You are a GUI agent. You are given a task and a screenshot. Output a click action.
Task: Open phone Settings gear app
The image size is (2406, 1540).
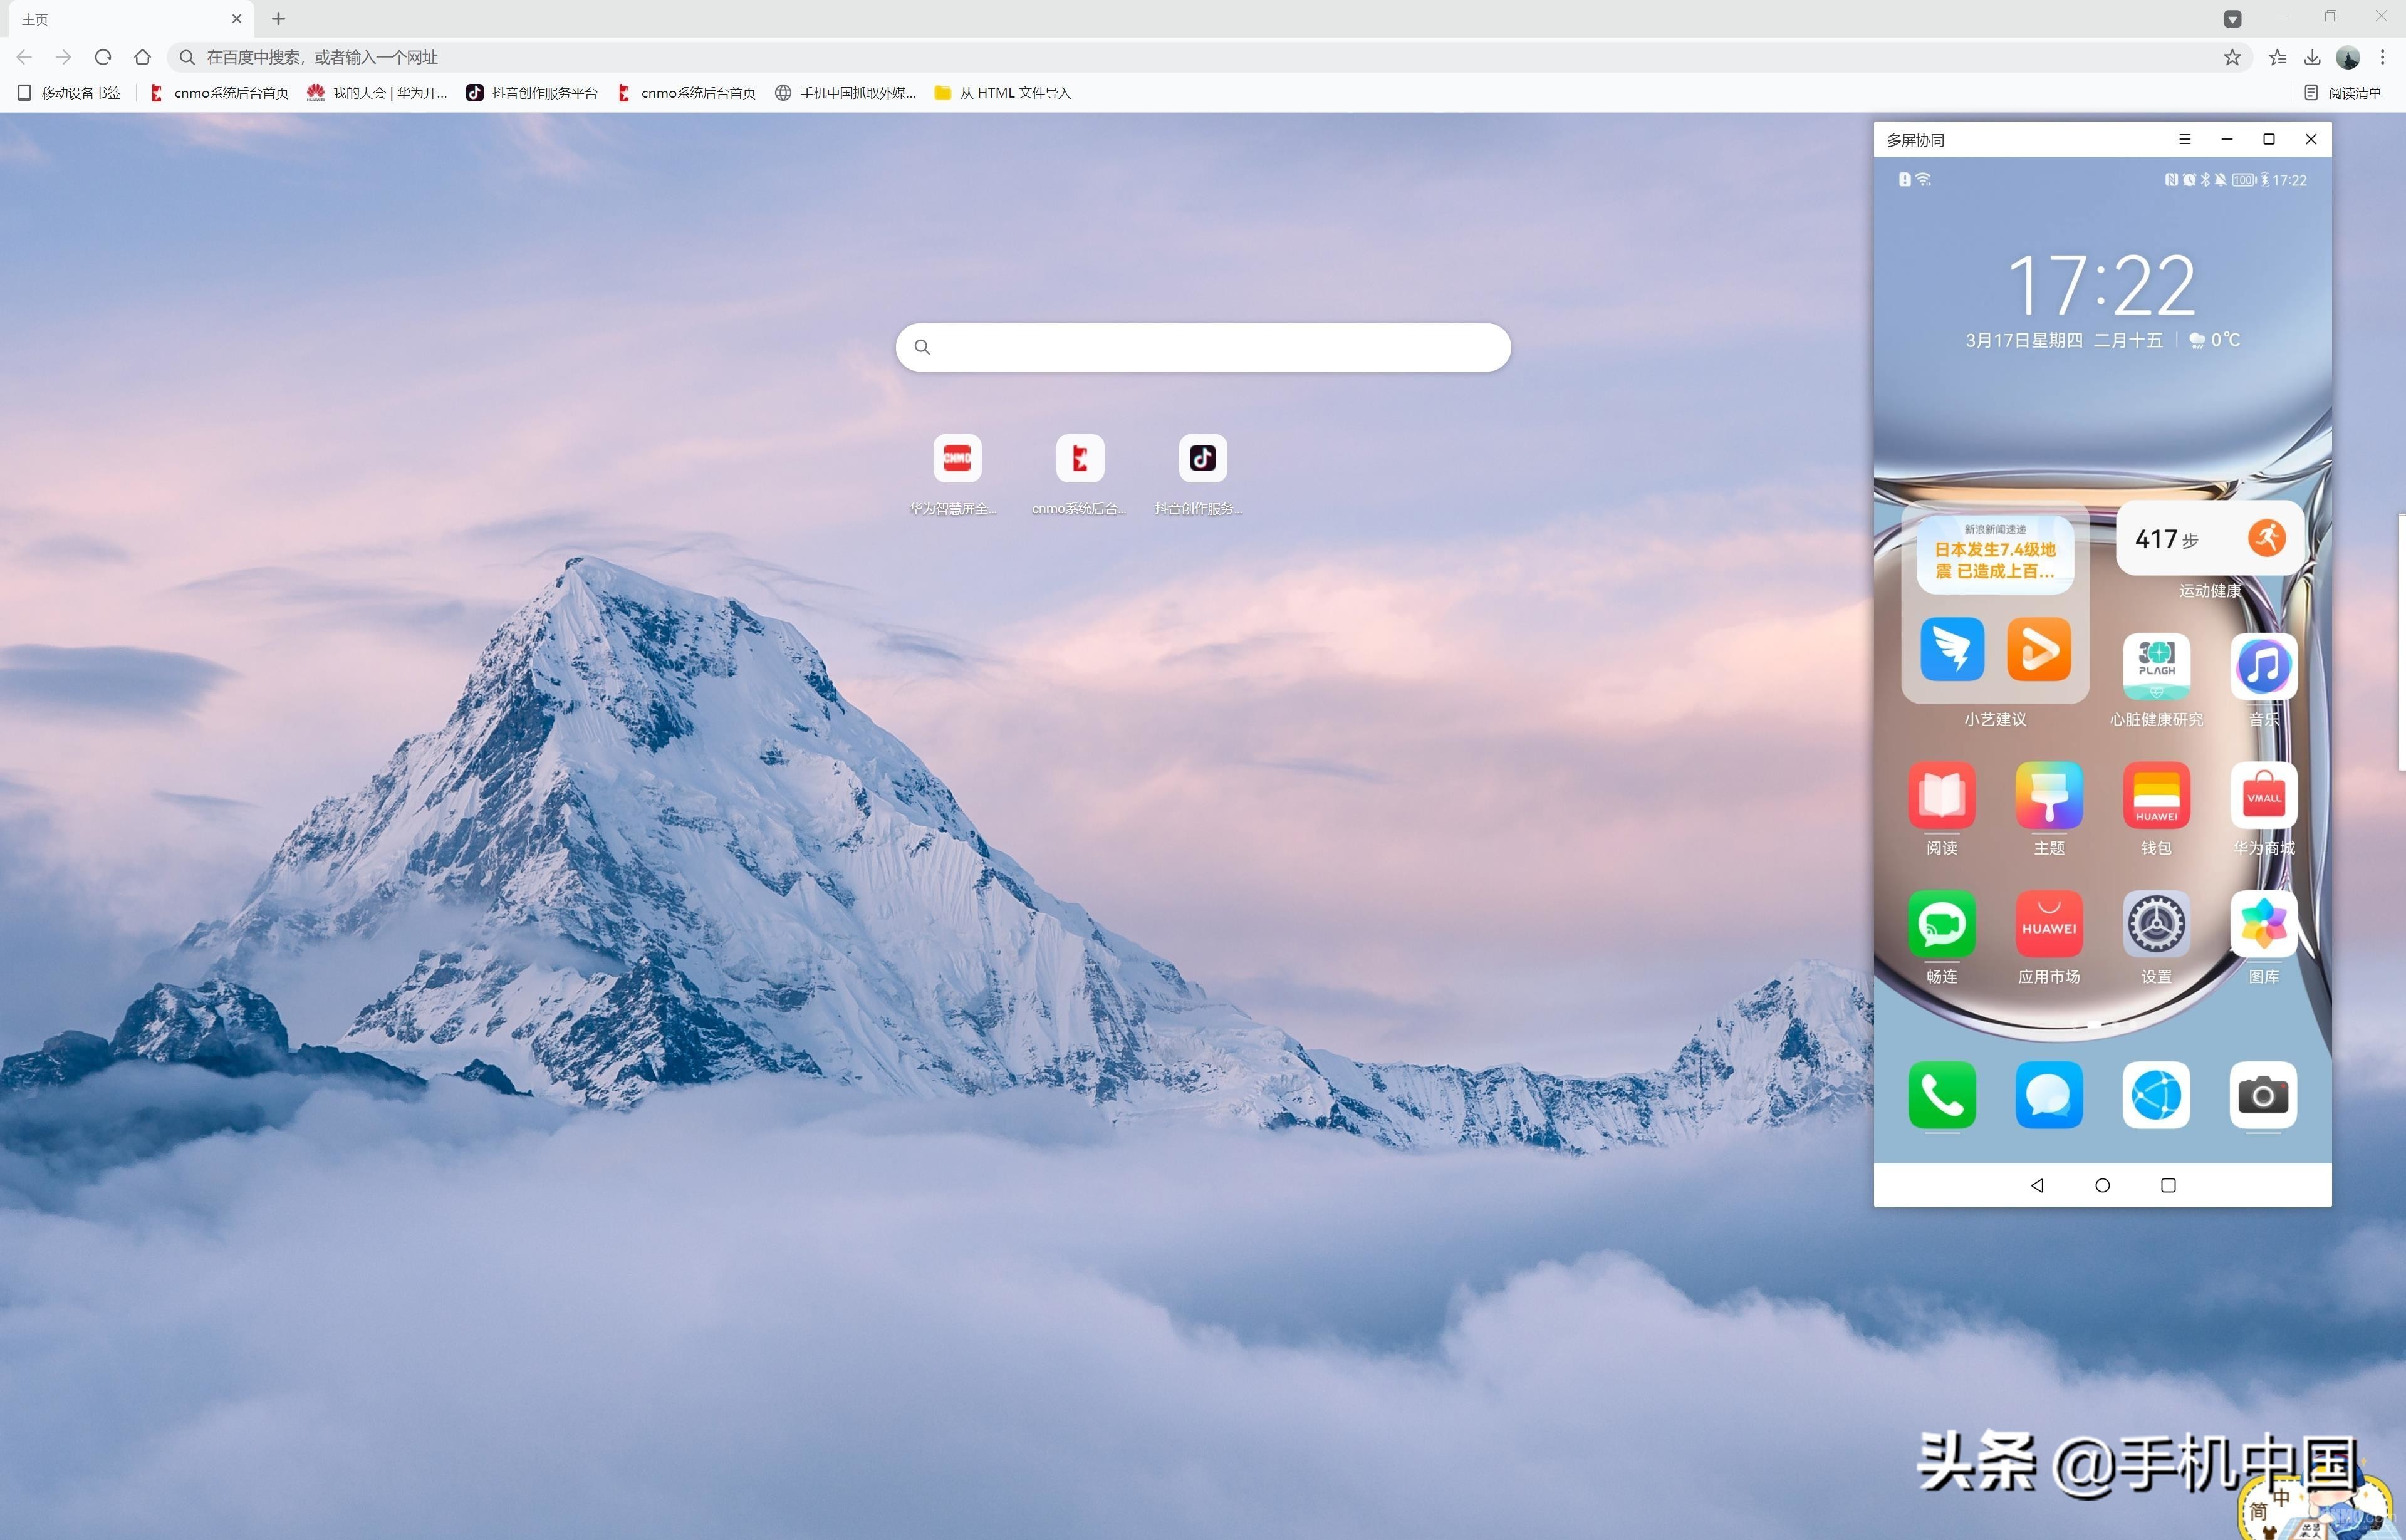pos(2156,923)
